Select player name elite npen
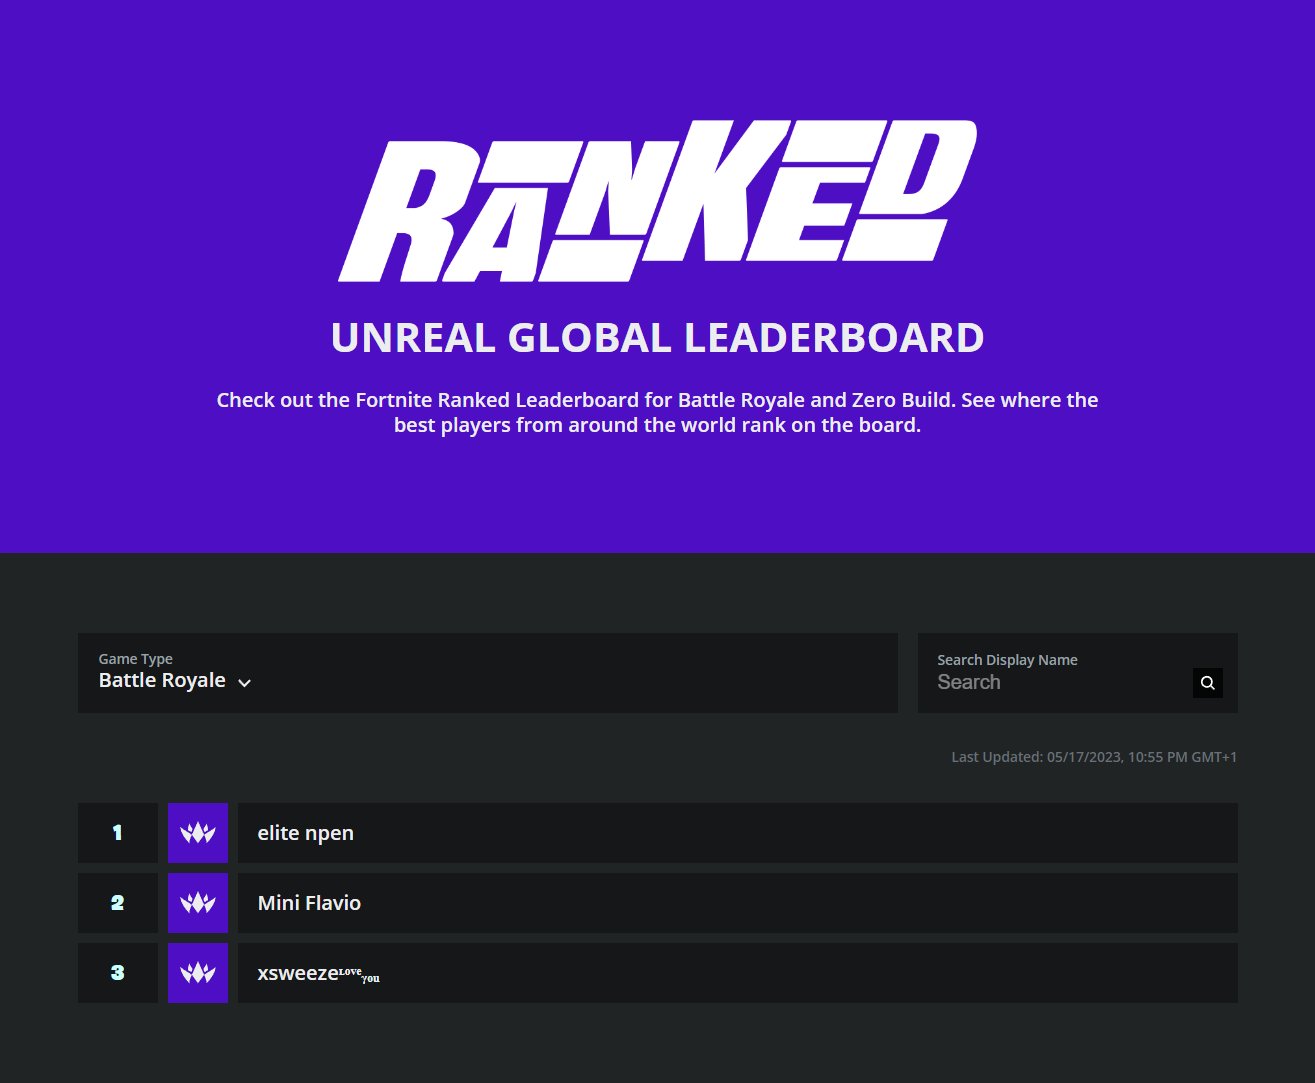Image resolution: width=1315 pixels, height=1083 pixels. 305,833
